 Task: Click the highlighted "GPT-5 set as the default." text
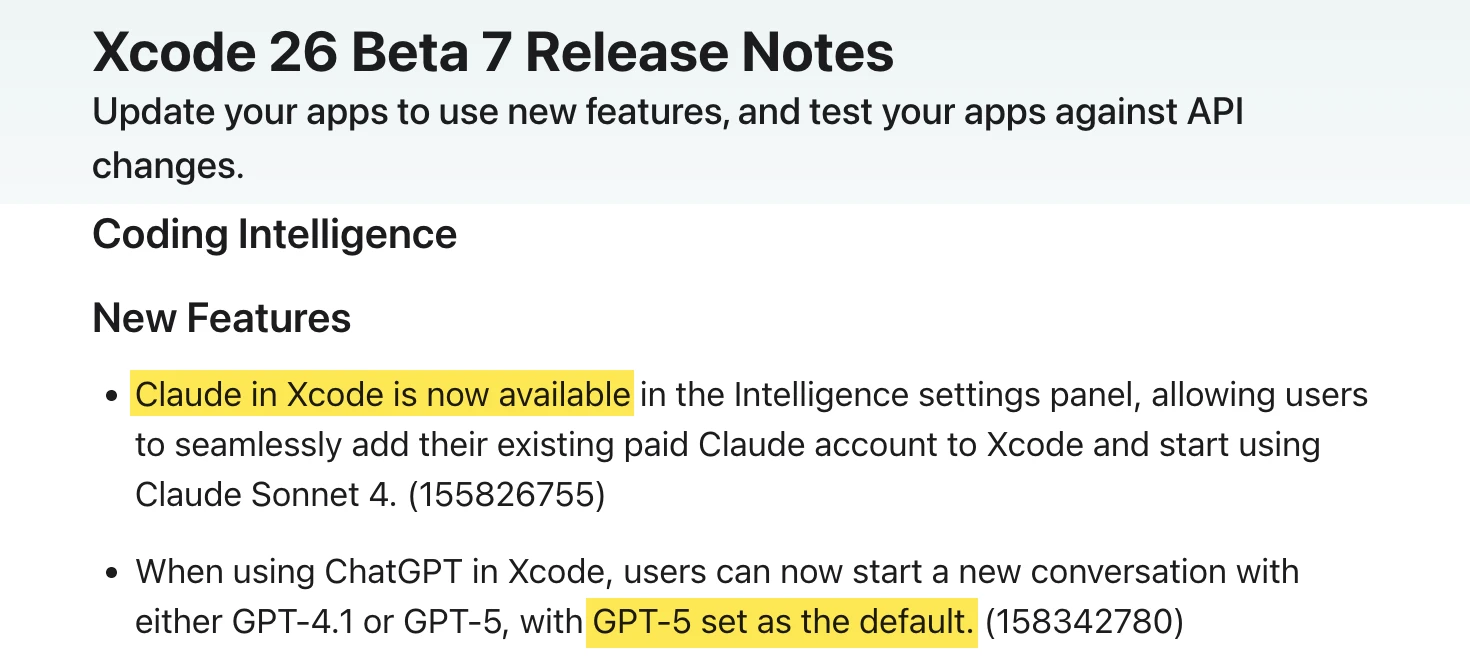tap(781, 622)
